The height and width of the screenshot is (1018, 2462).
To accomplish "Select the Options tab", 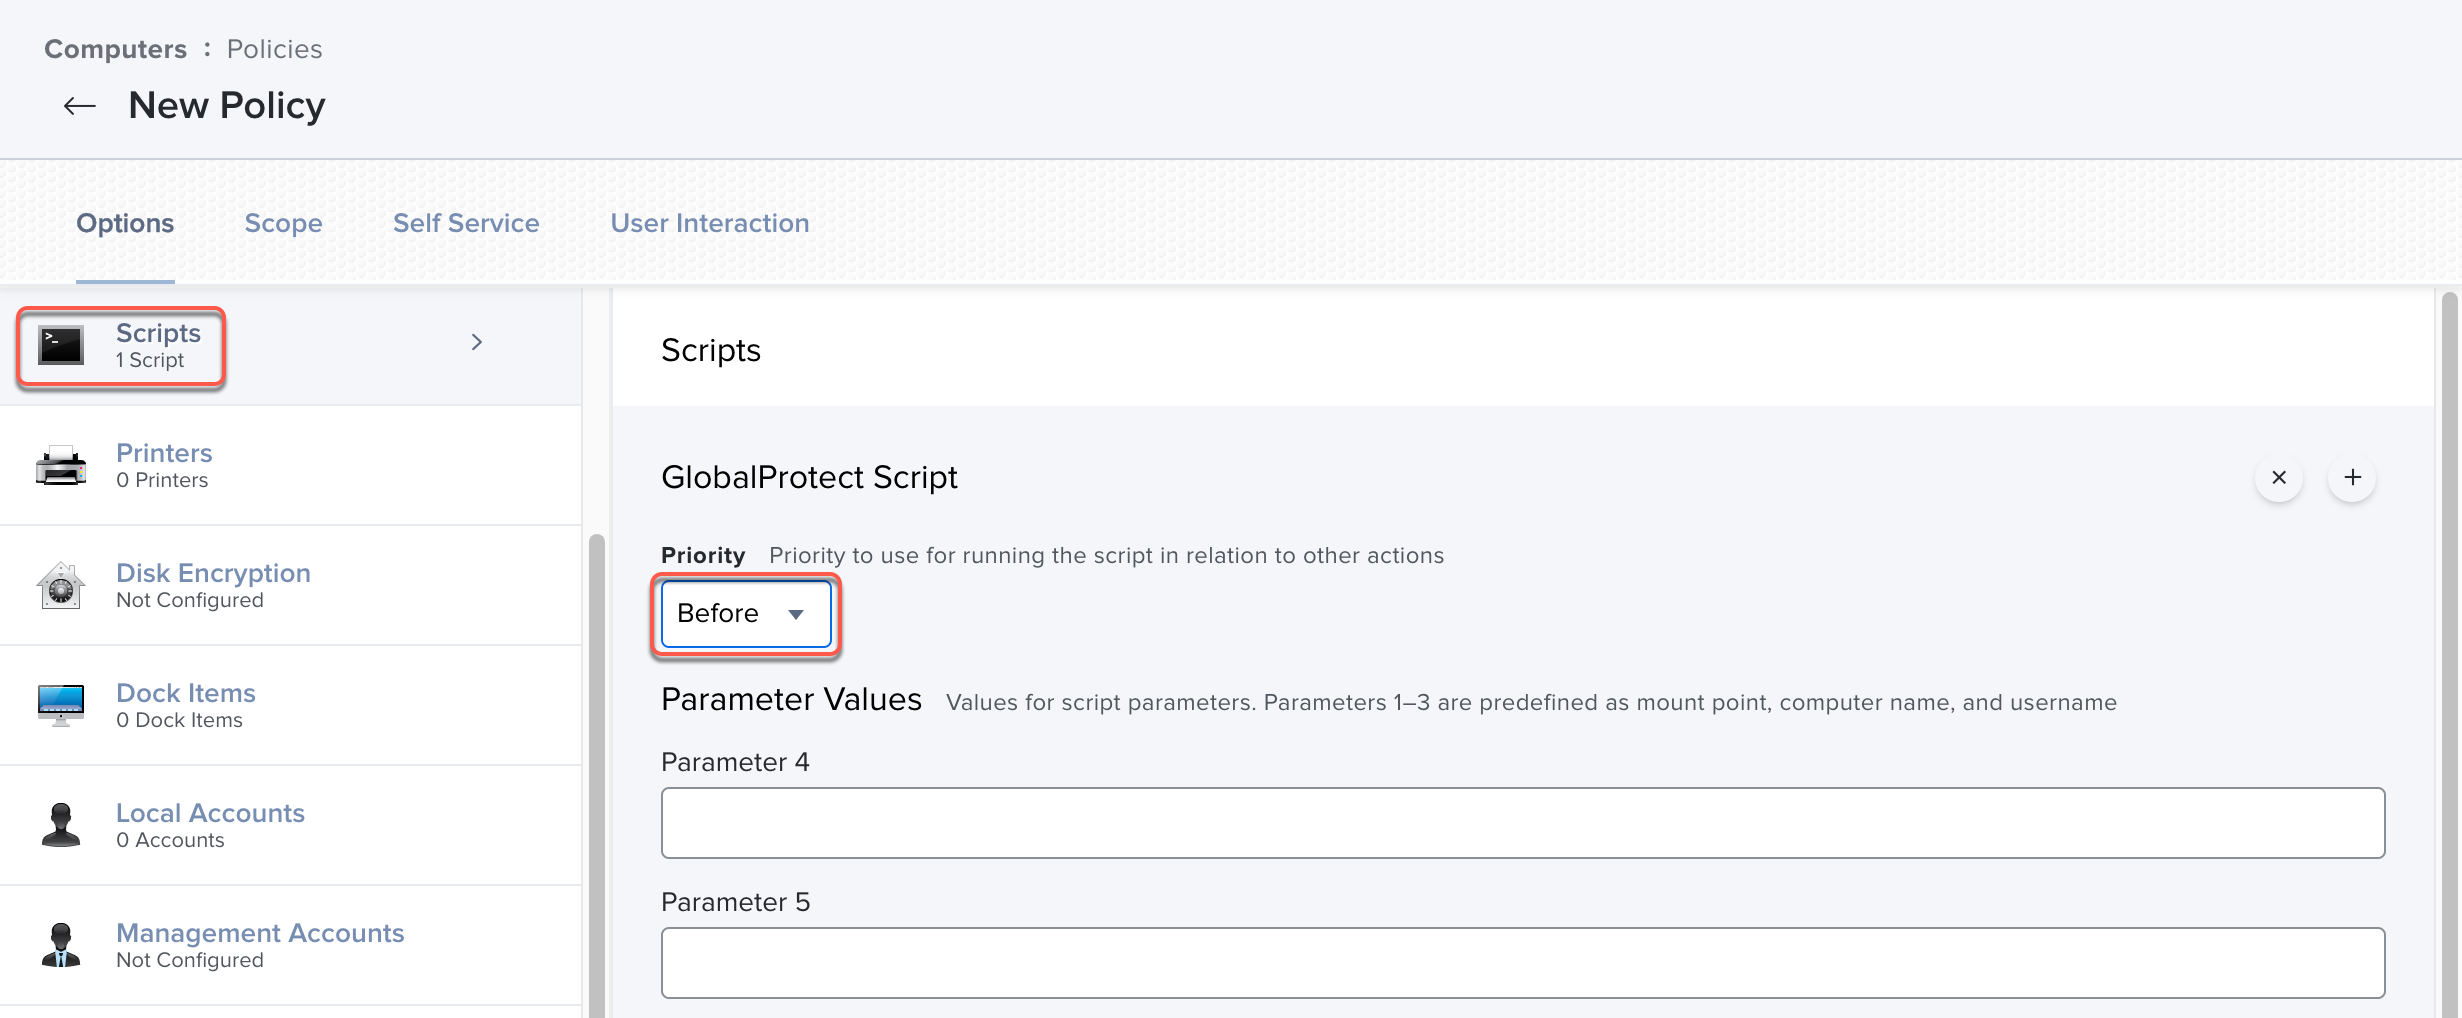I will click(125, 223).
